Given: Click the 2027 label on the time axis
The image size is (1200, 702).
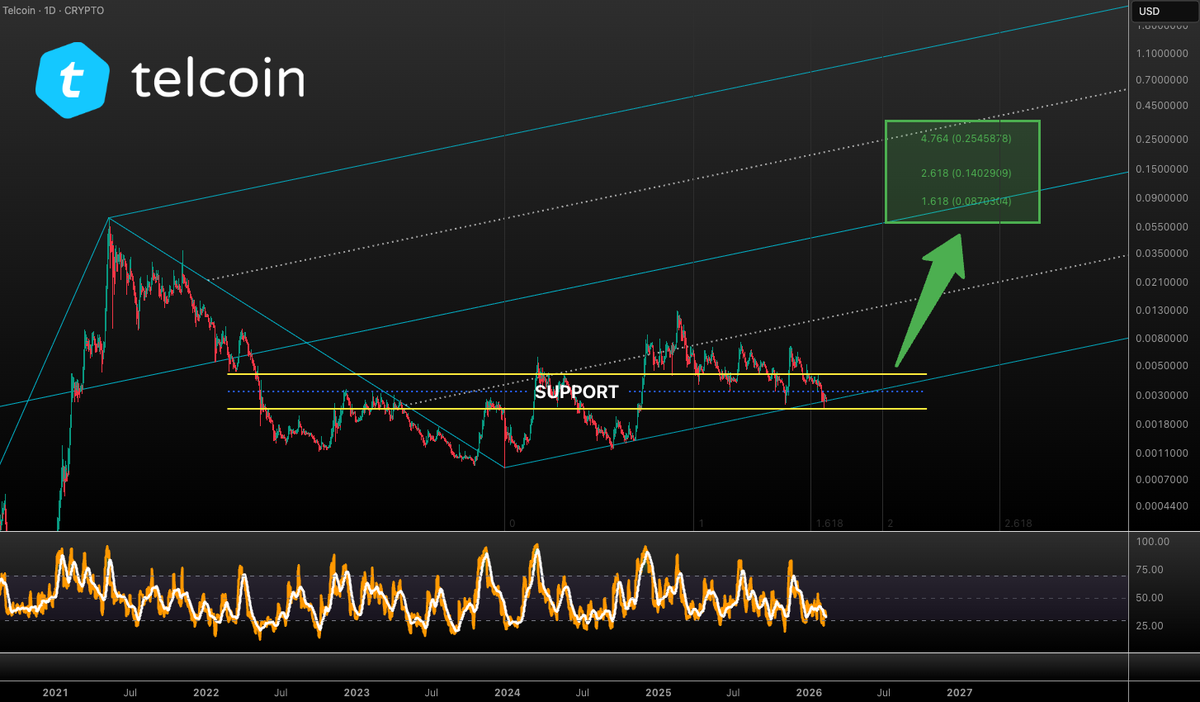Looking at the screenshot, I should [x=959, y=691].
